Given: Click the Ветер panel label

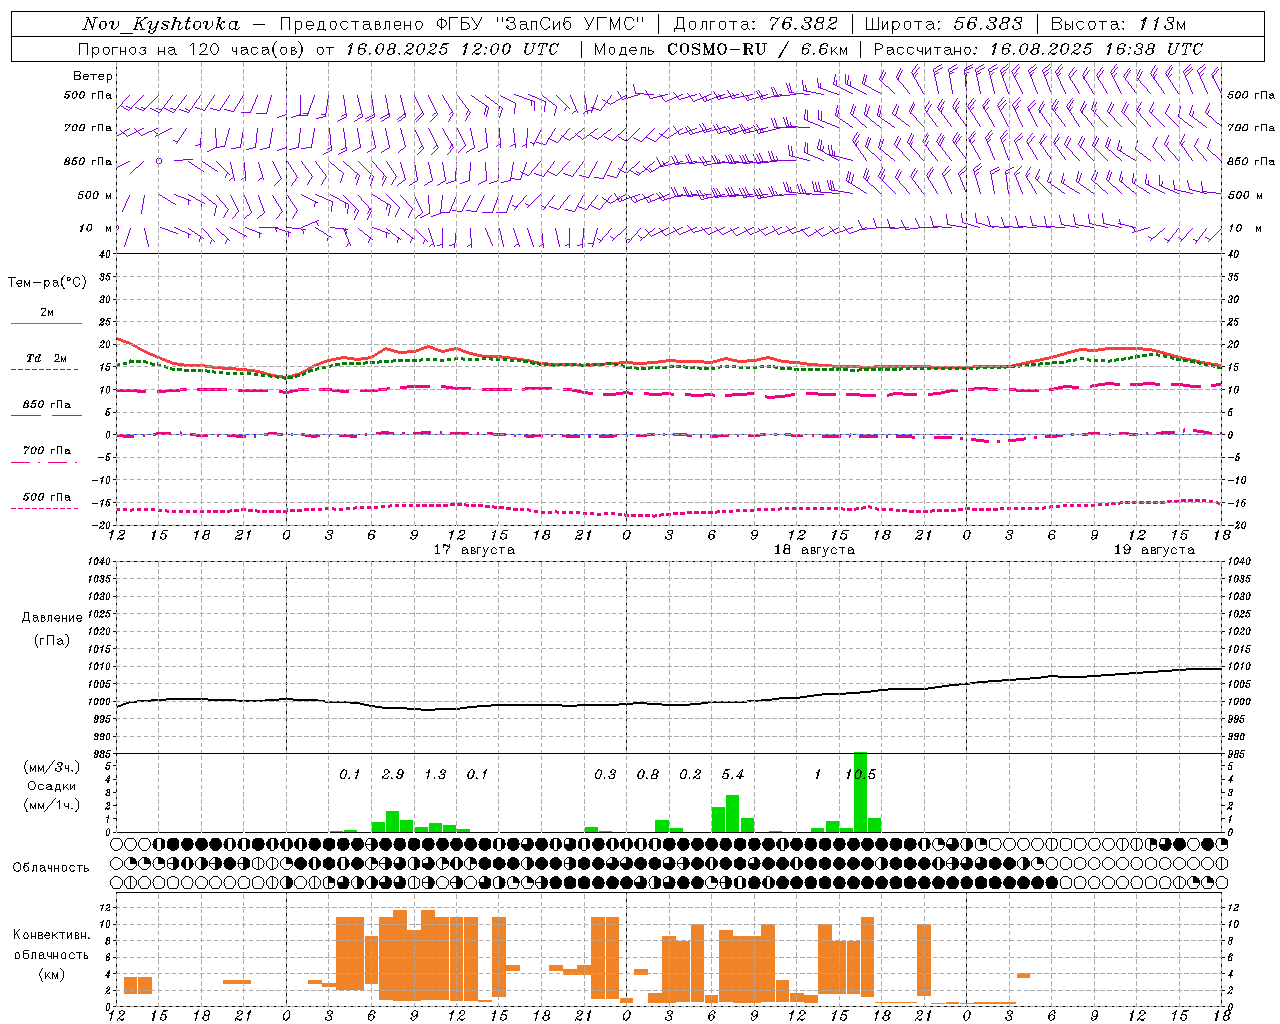Looking at the screenshot, I should pyautogui.click(x=93, y=76).
